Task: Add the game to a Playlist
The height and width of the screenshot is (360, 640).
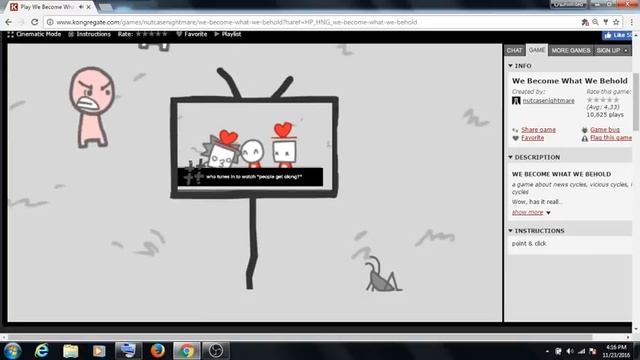Action: 228,34
